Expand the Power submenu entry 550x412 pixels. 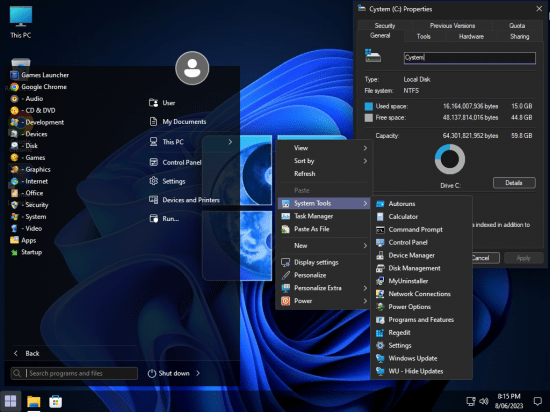324,301
